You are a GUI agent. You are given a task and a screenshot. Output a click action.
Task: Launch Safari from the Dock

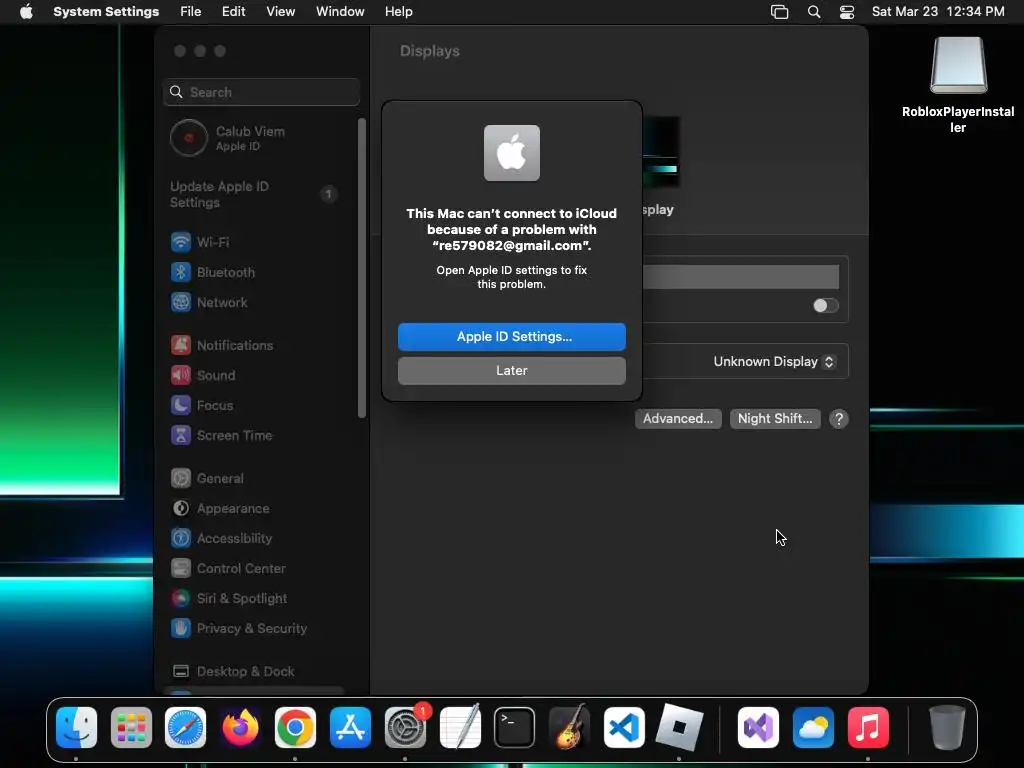(185, 728)
